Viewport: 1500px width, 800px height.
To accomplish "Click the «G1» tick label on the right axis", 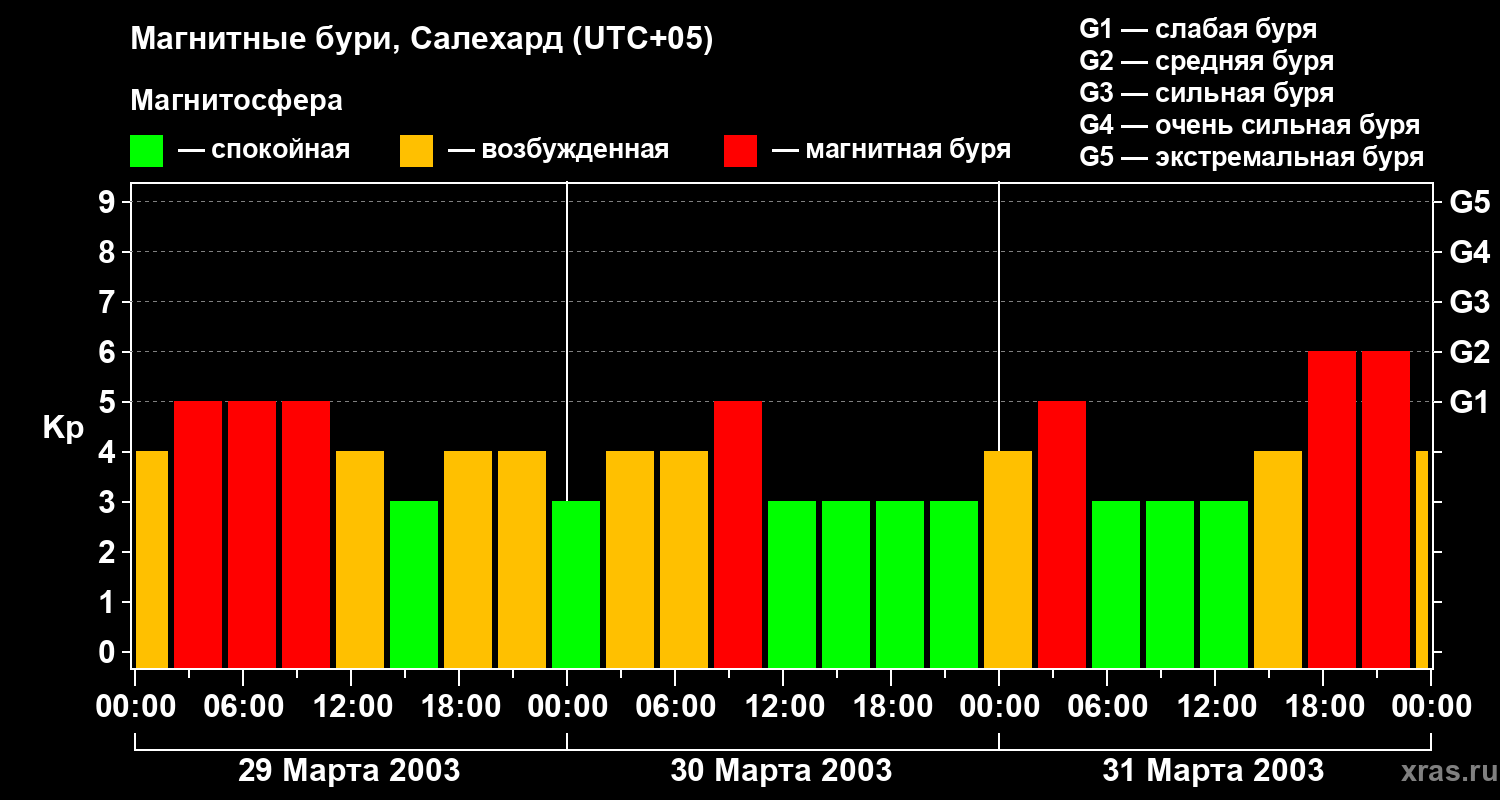I will pyautogui.click(x=1470, y=402).
